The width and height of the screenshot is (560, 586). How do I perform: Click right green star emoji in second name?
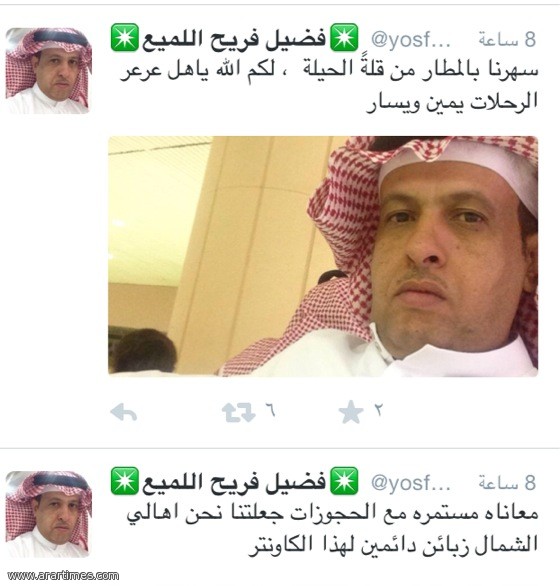tap(344, 481)
